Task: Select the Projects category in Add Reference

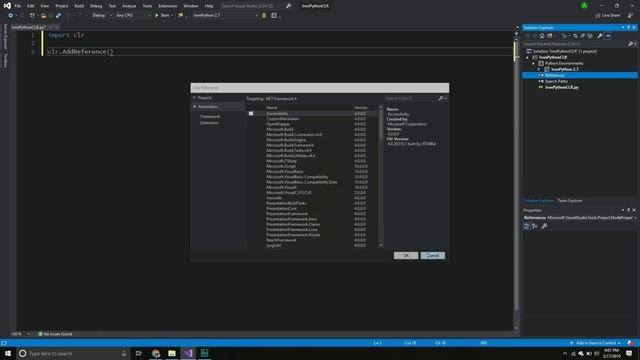Action: (204, 98)
